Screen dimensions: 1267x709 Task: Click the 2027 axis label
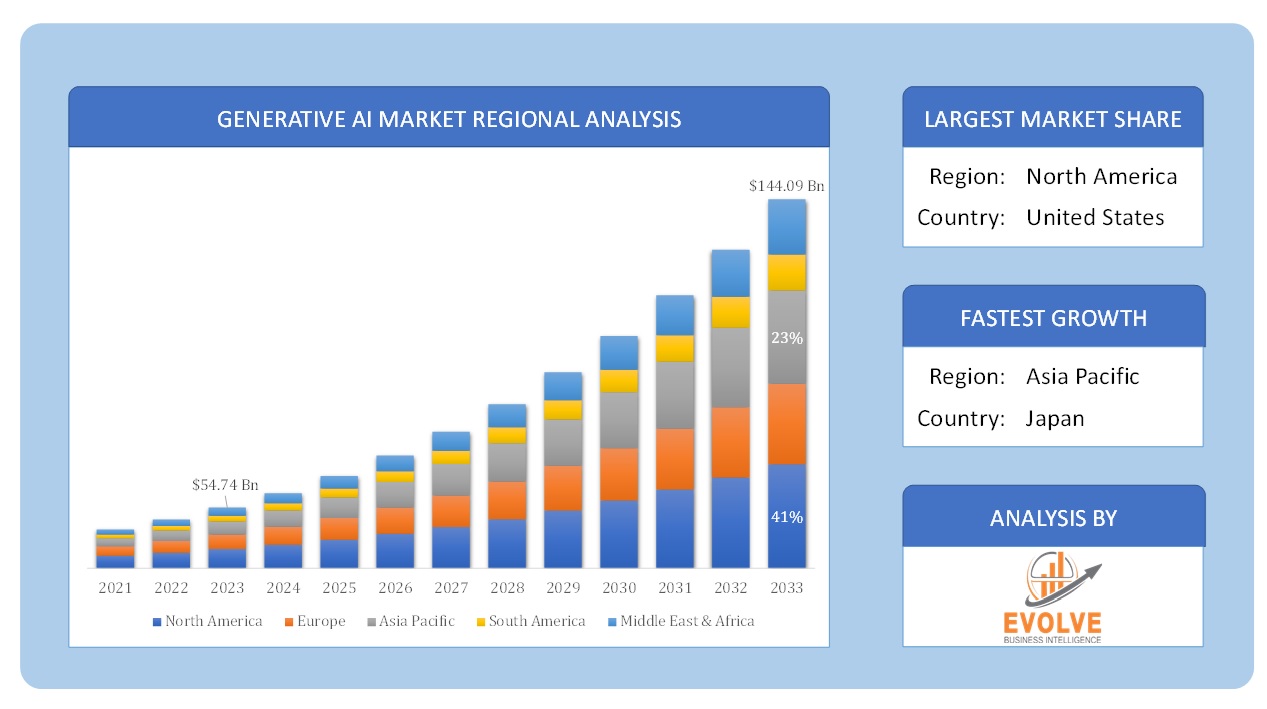point(451,588)
